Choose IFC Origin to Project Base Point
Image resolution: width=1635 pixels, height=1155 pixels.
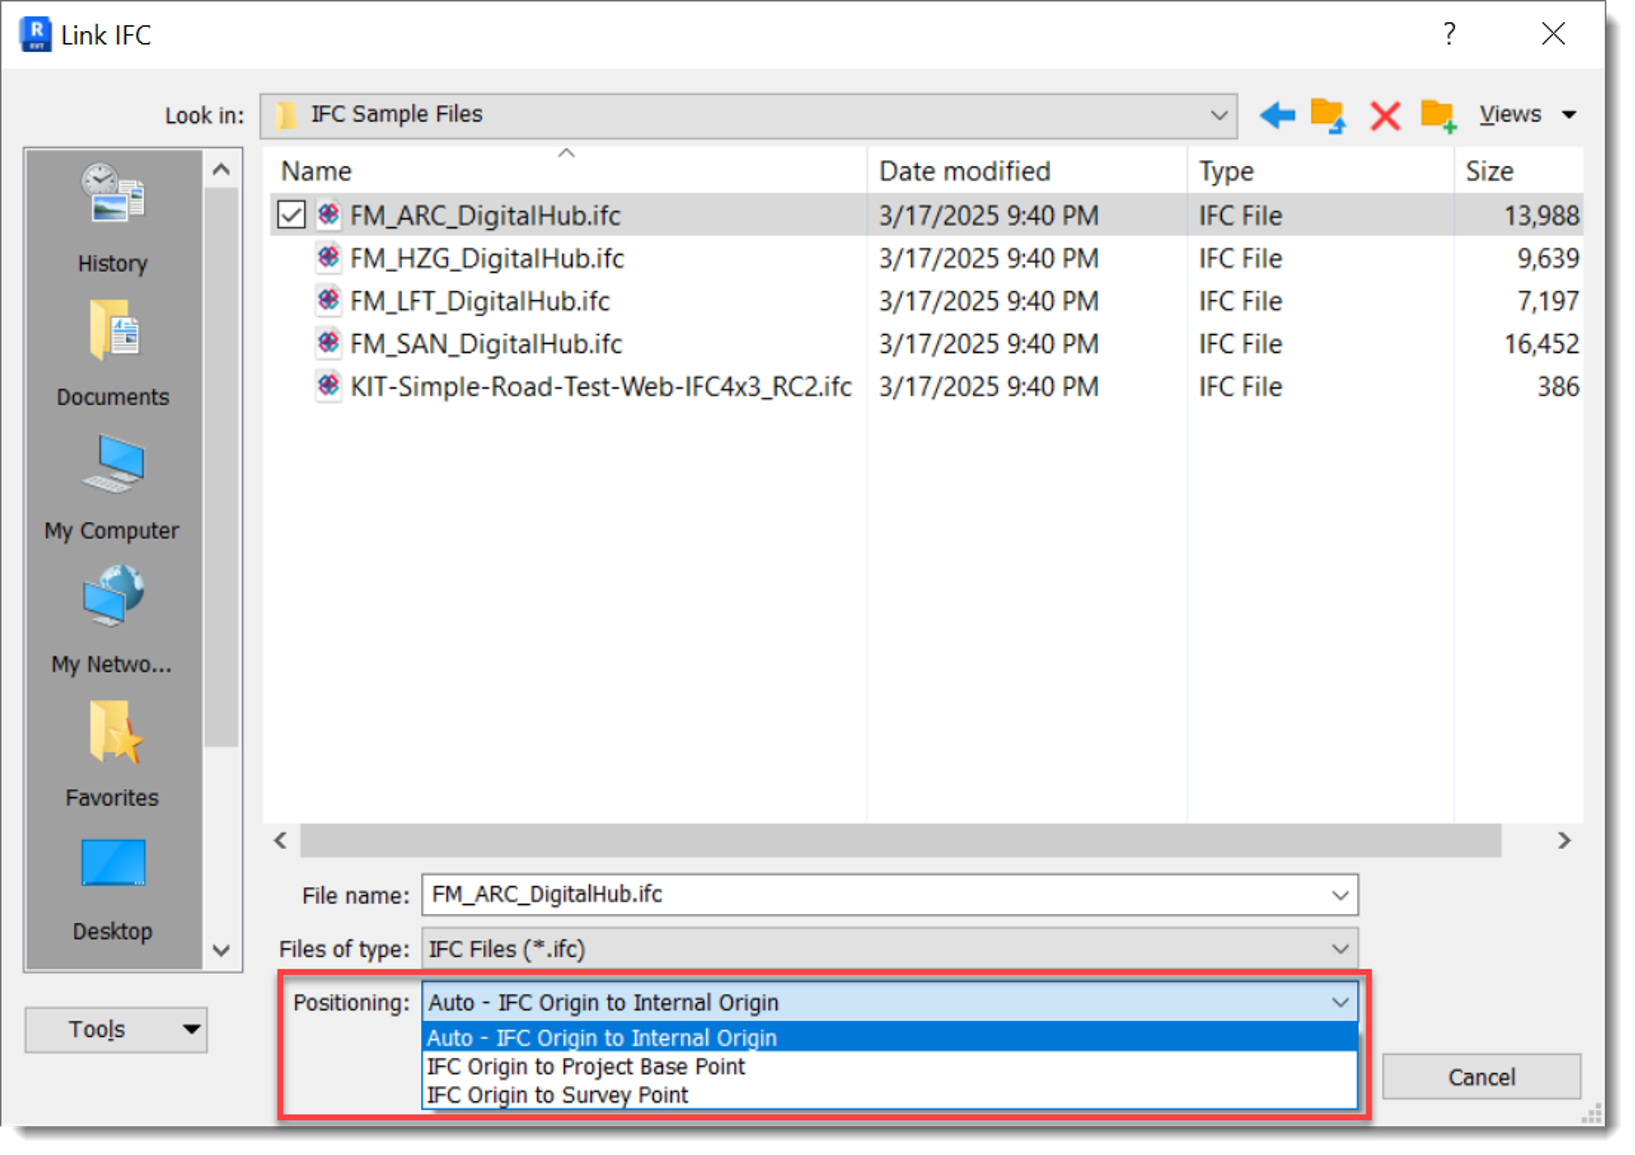point(889,1067)
